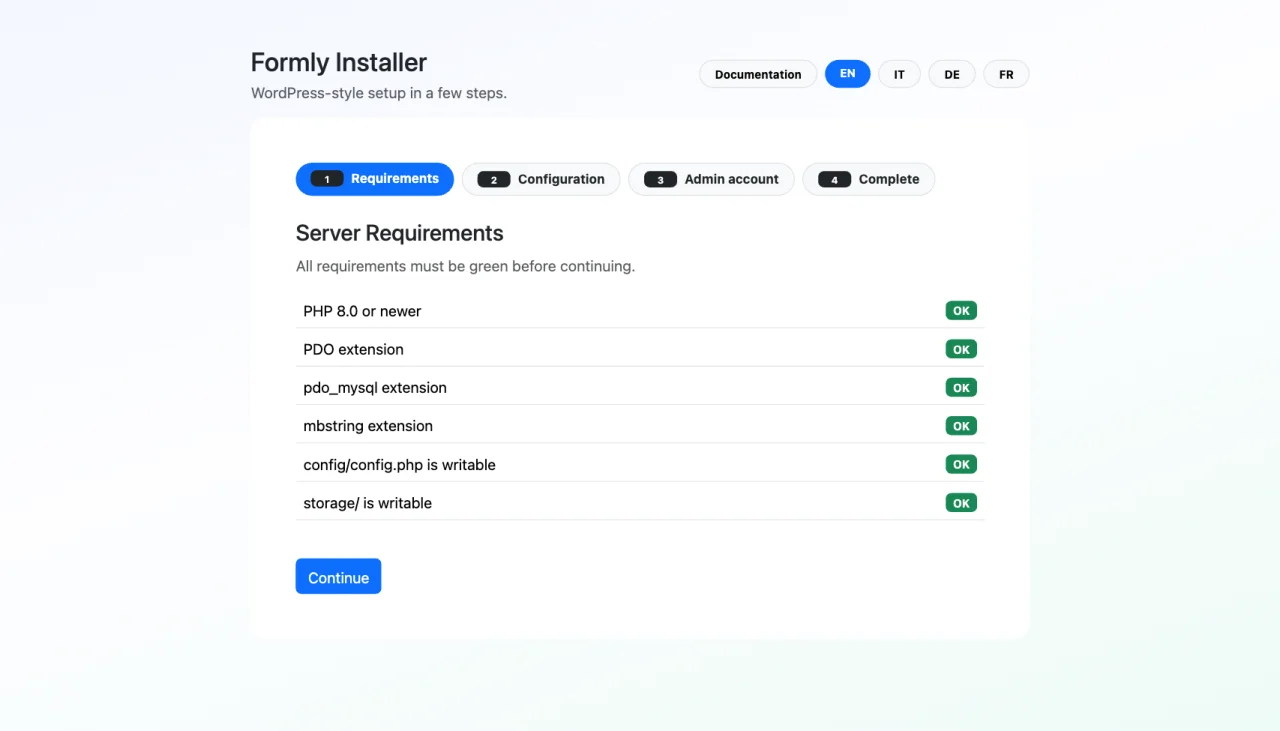Select EN language
This screenshot has height=731, width=1280.
847,74
